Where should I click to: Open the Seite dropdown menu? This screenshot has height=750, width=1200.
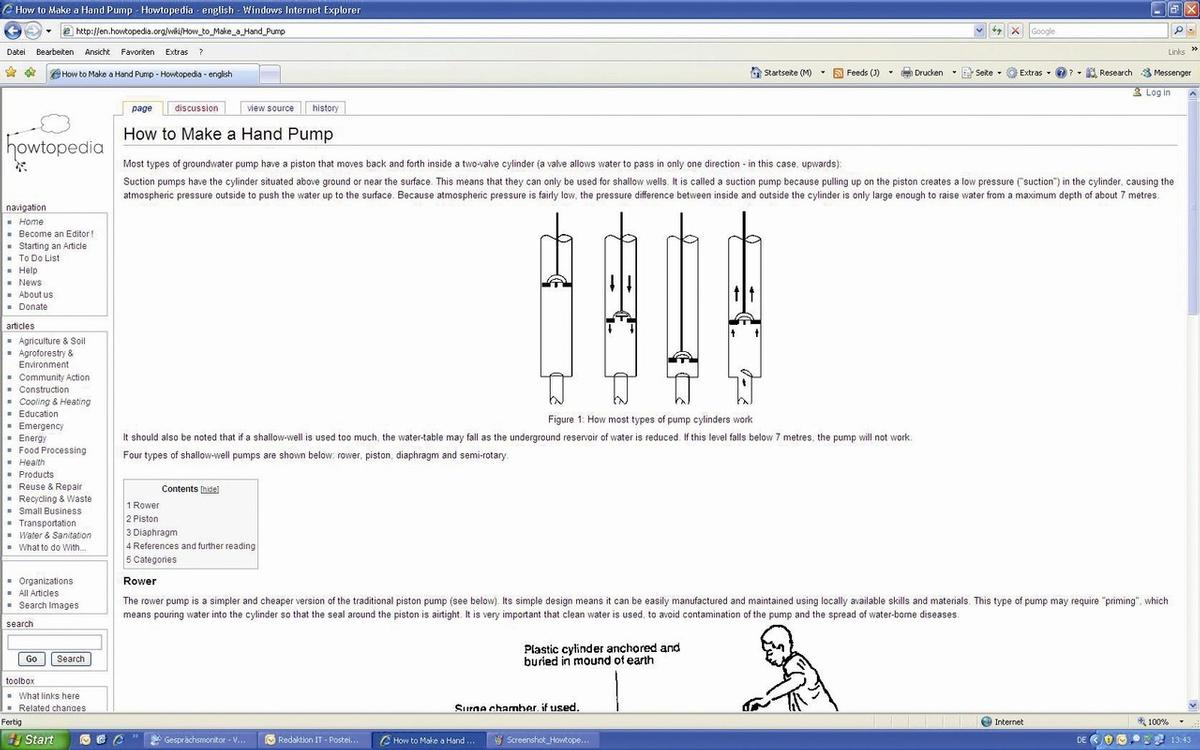pyautogui.click(x=980, y=72)
